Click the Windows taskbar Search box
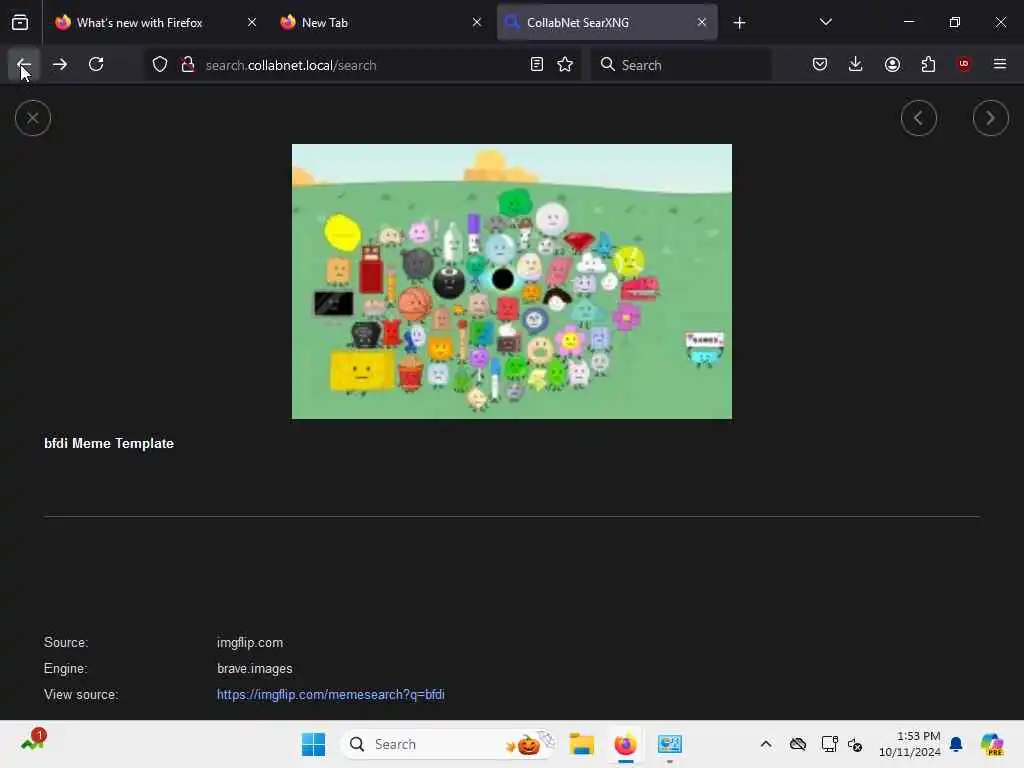 coord(448,744)
